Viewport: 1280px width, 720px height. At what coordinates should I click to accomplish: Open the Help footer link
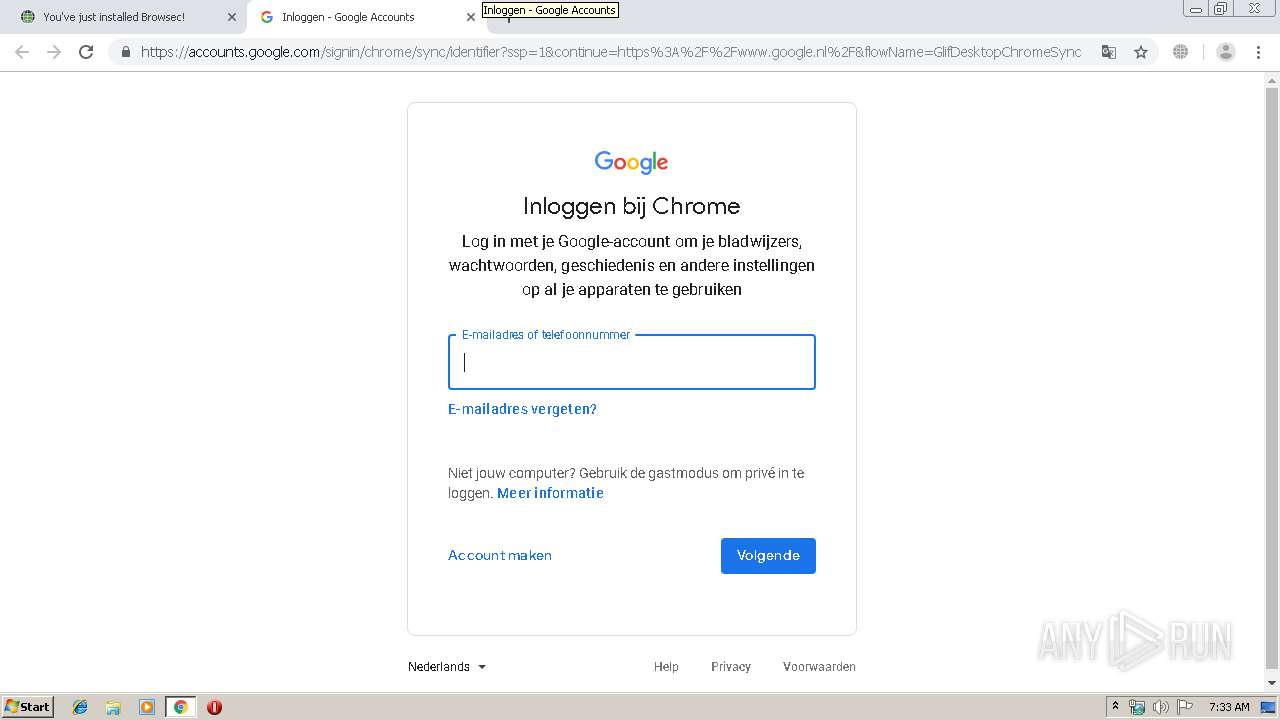coord(666,667)
